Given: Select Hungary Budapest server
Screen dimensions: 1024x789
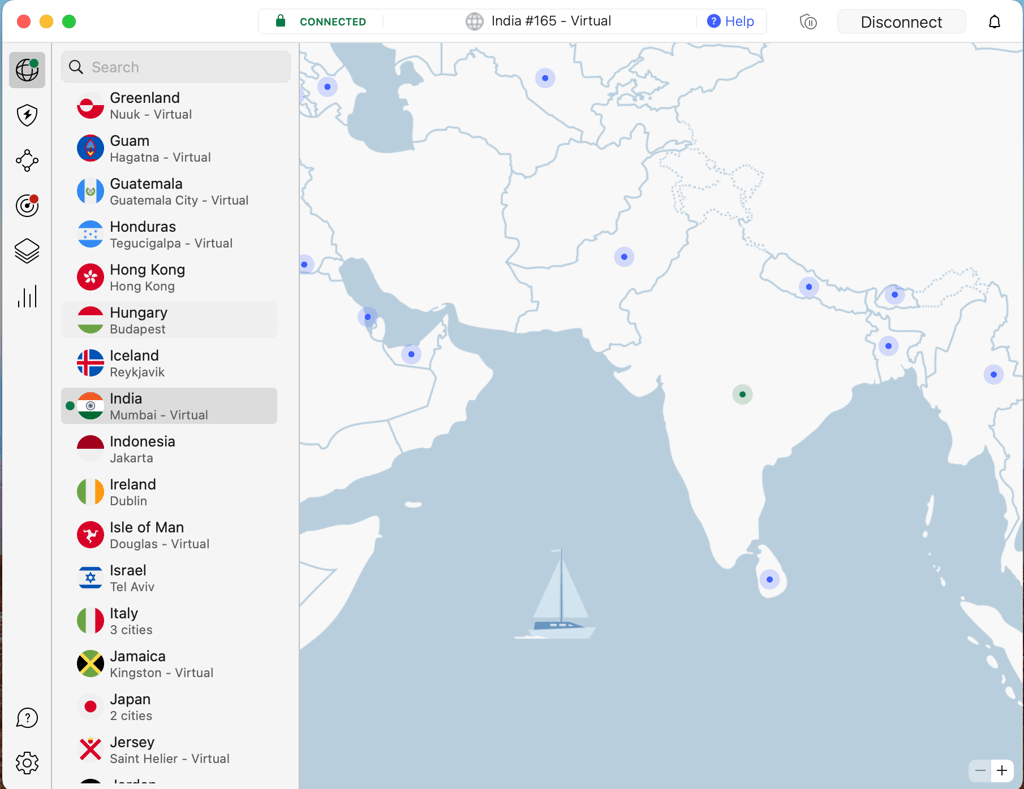Looking at the screenshot, I should 169,320.
